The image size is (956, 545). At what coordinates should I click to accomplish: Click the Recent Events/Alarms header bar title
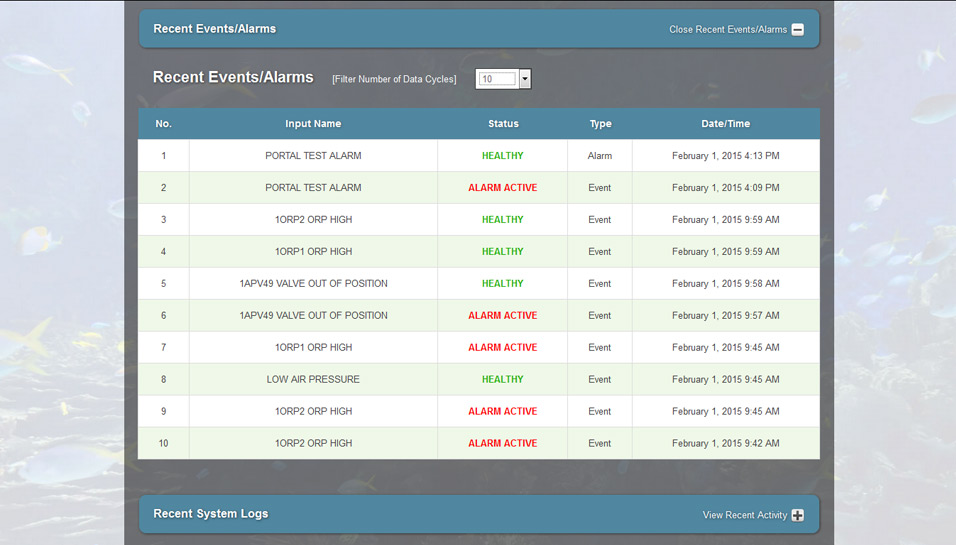(215, 29)
